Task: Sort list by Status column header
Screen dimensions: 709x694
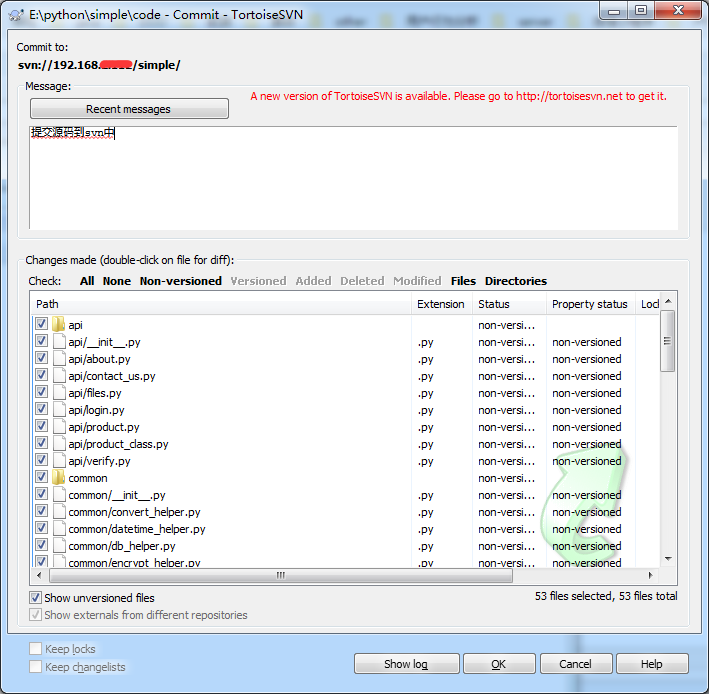Action: point(509,304)
